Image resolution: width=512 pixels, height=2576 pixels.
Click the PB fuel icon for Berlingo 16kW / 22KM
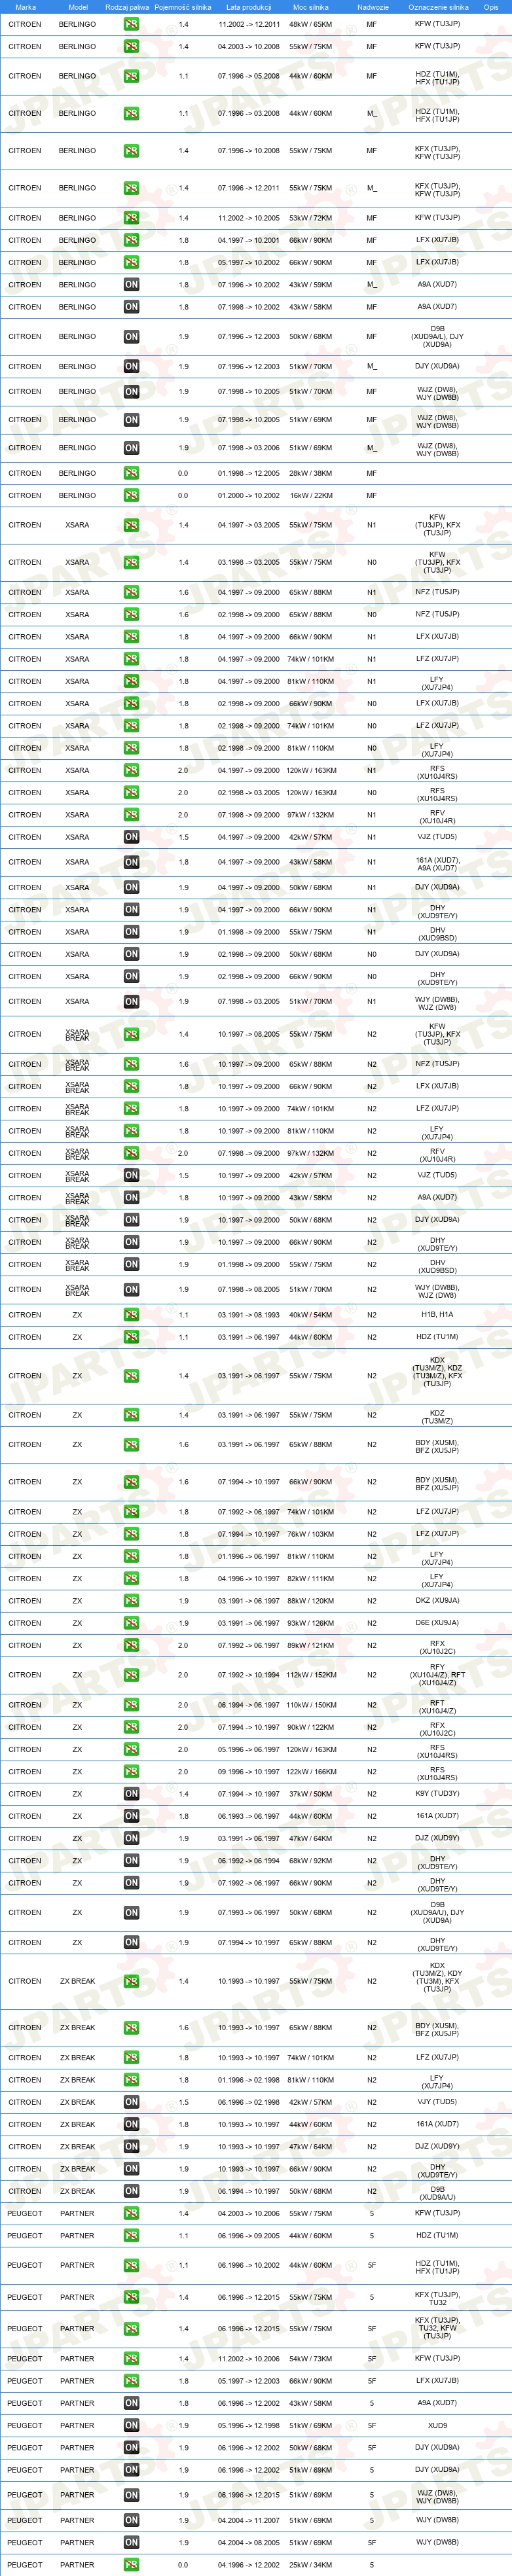click(x=131, y=496)
